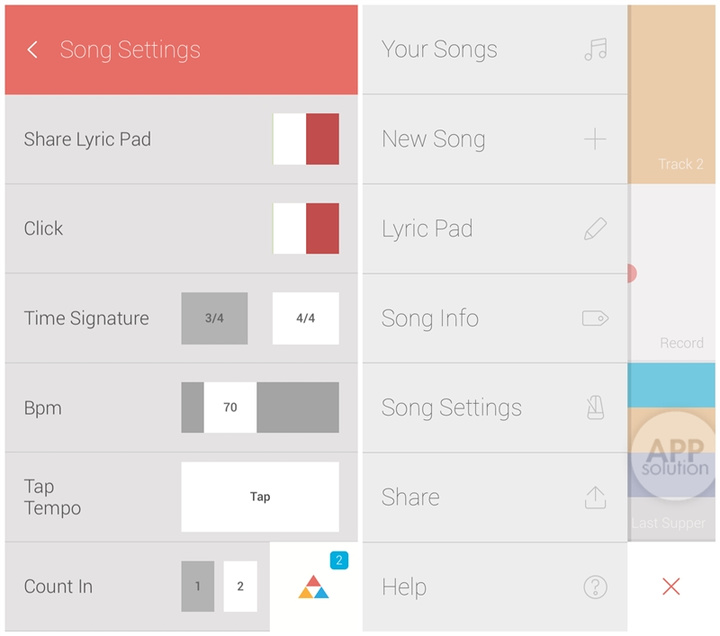
Task: Tap the metronome icon for Song Settings
Action: click(x=595, y=408)
